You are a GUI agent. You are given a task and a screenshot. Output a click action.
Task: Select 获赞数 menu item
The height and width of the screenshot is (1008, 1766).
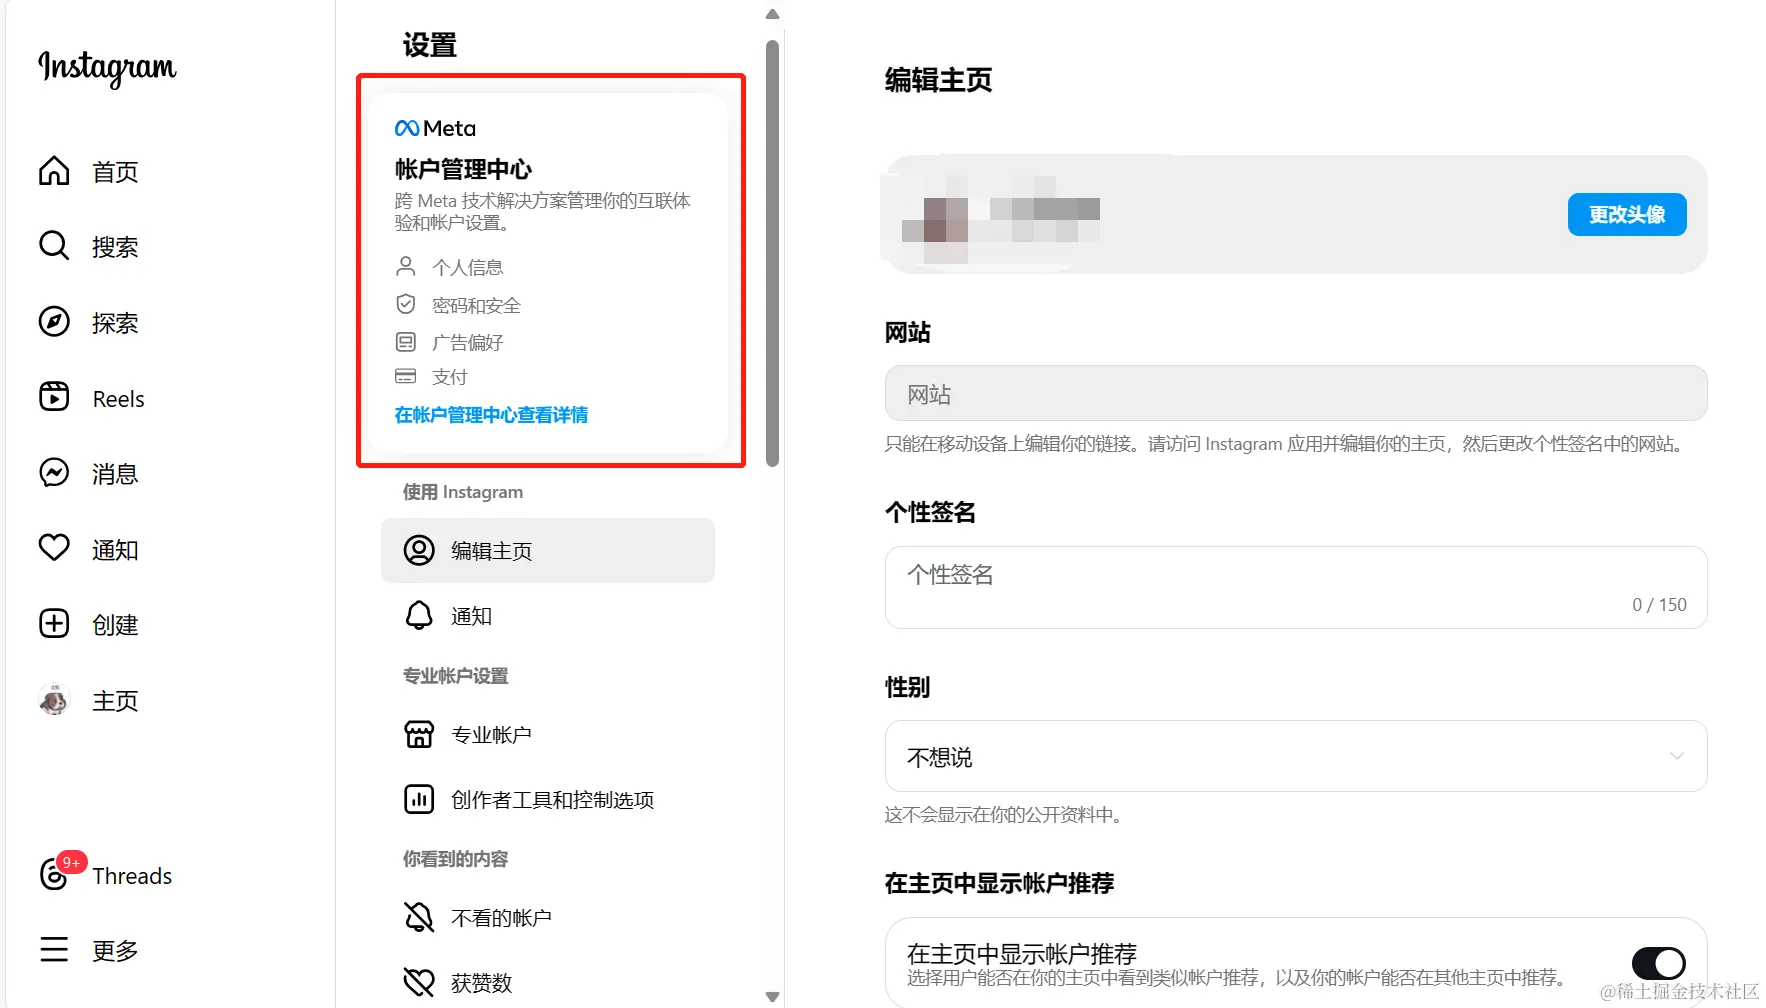click(548, 982)
